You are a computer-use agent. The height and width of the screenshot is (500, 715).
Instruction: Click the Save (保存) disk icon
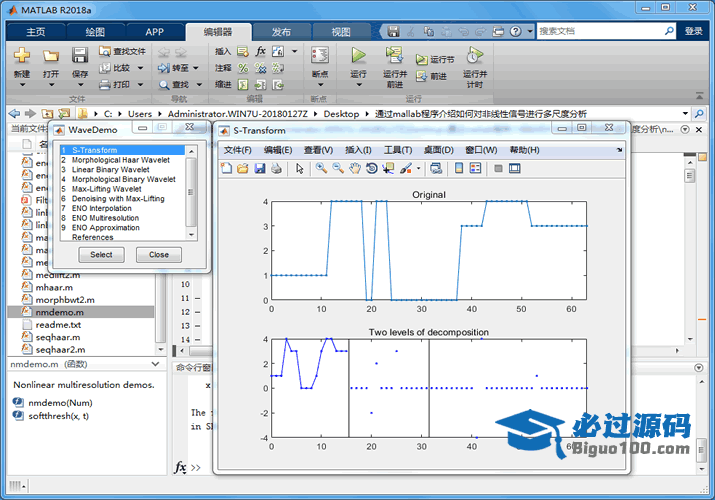(80, 55)
